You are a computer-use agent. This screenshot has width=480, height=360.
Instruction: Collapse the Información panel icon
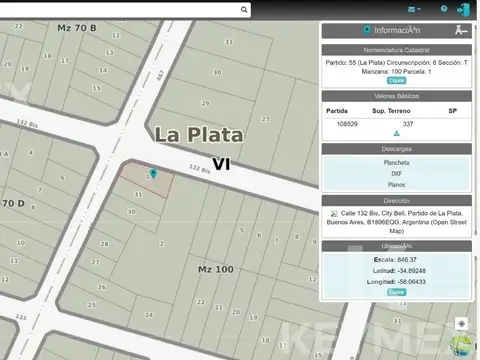(461, 30)
